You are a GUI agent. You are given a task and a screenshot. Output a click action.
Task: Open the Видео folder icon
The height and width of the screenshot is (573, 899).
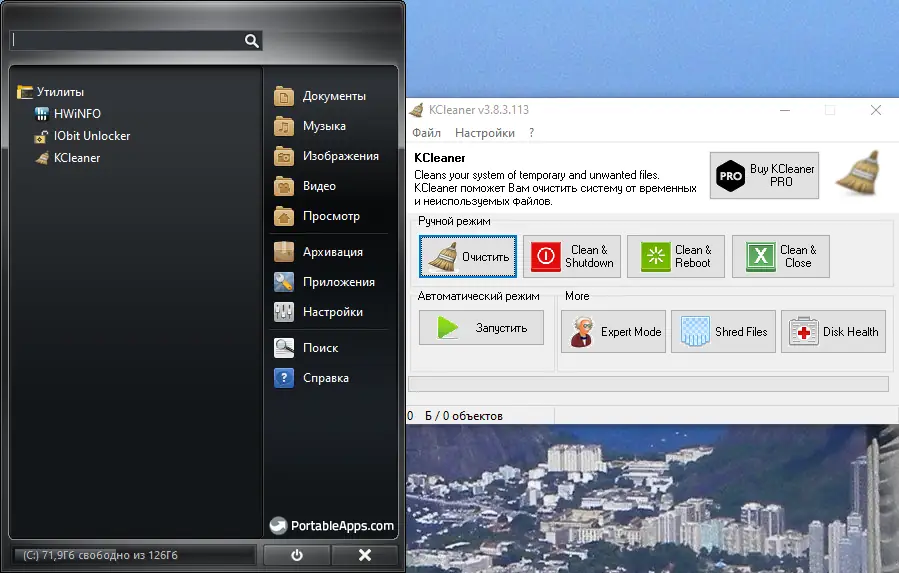point(284,186)
